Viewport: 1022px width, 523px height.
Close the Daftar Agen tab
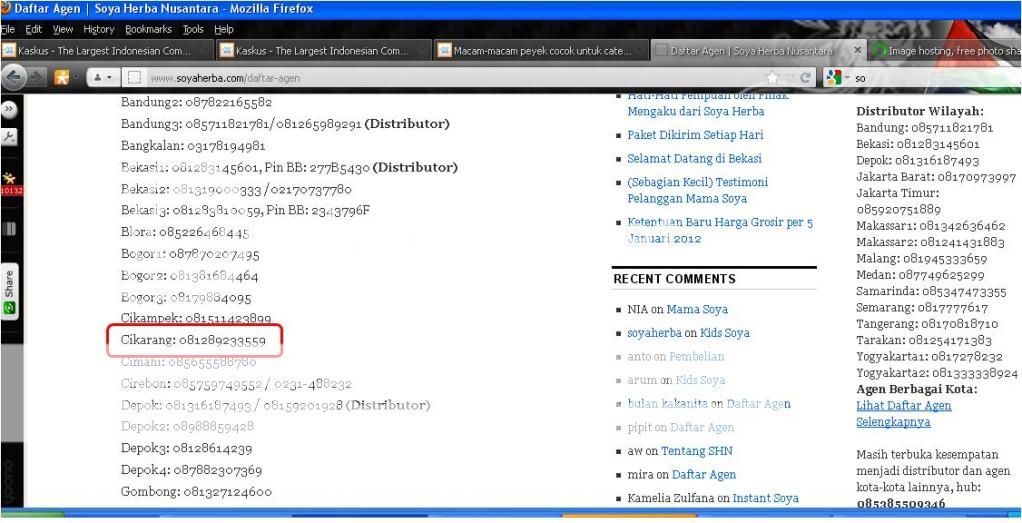857,50
